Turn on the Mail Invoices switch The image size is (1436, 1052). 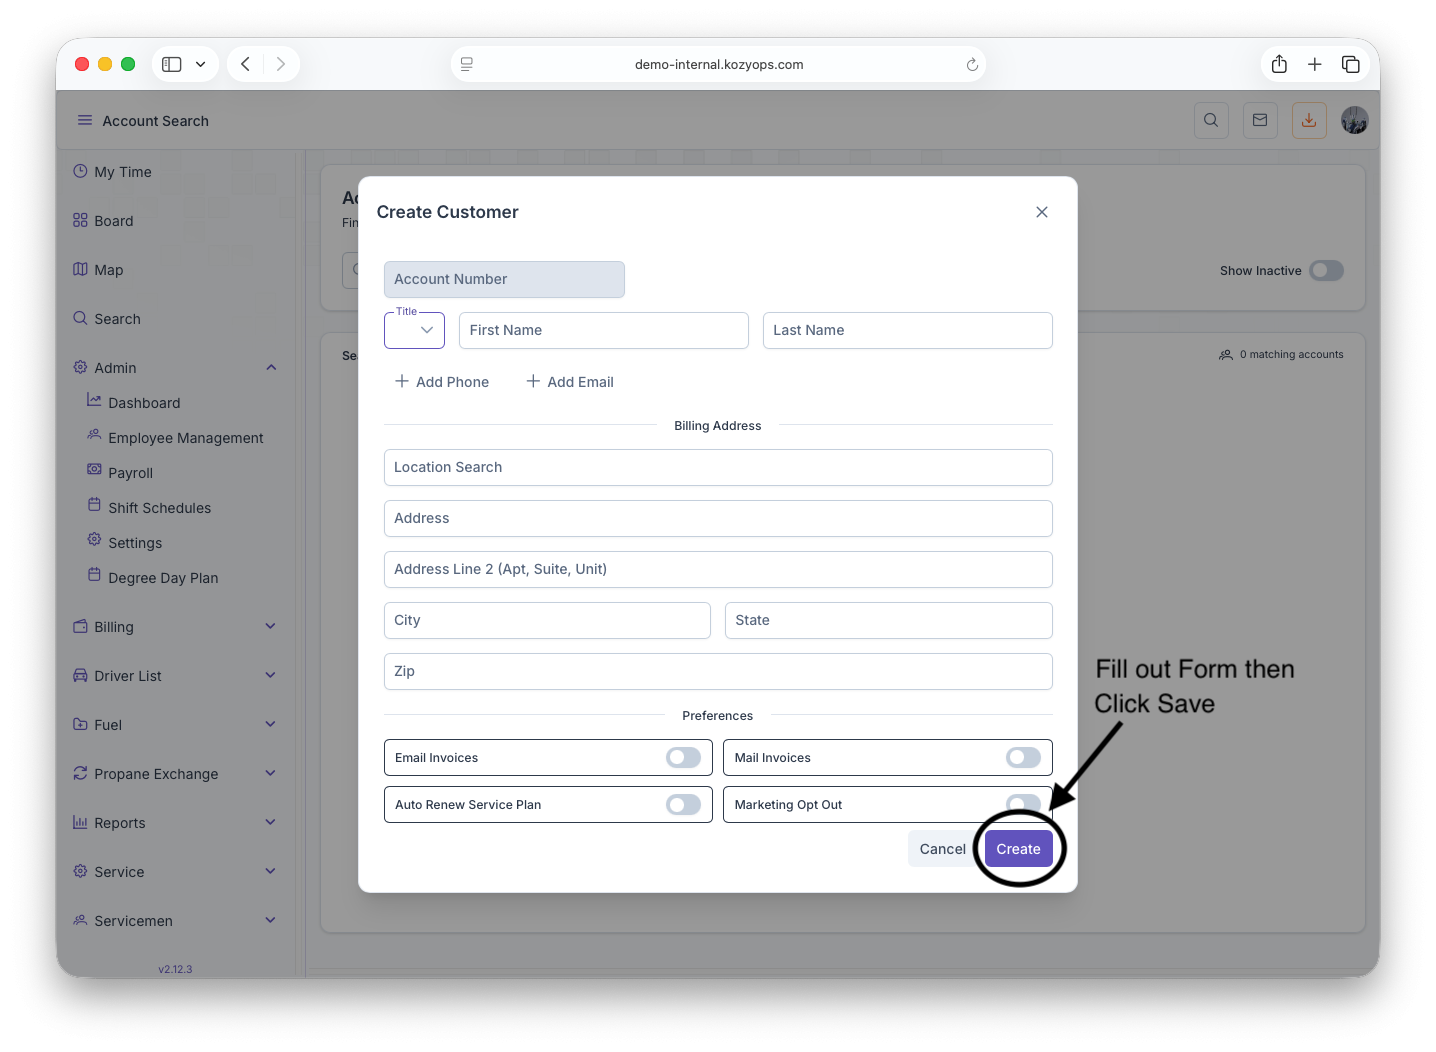click(x=1023, y=758)
